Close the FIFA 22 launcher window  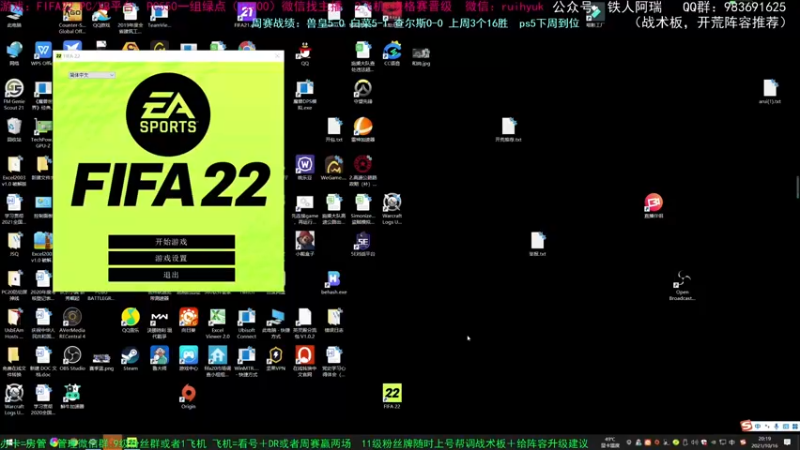coord(278,56)
